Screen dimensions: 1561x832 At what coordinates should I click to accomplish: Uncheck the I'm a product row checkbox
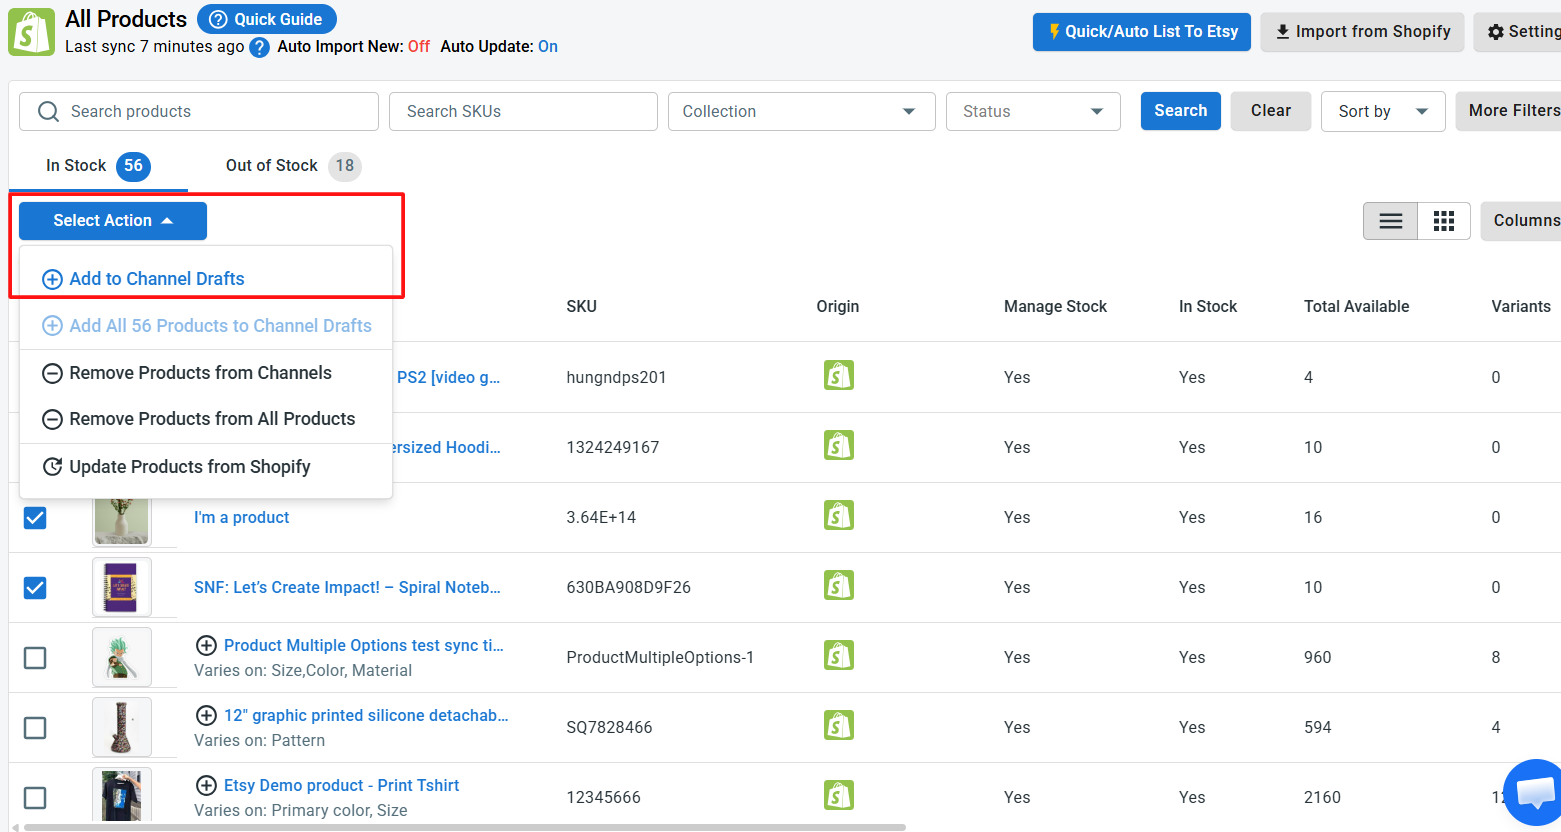pos(35,518)
